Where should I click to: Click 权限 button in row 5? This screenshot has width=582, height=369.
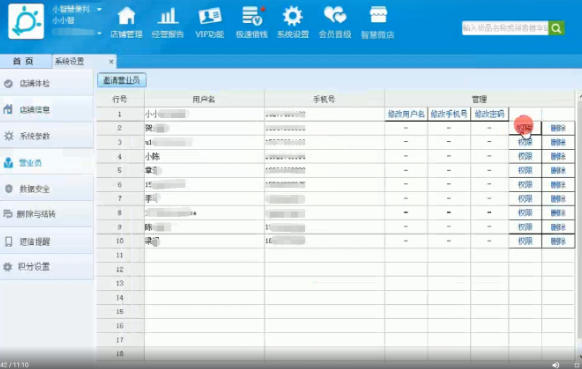pyautogui.click(x=525, y=170)
